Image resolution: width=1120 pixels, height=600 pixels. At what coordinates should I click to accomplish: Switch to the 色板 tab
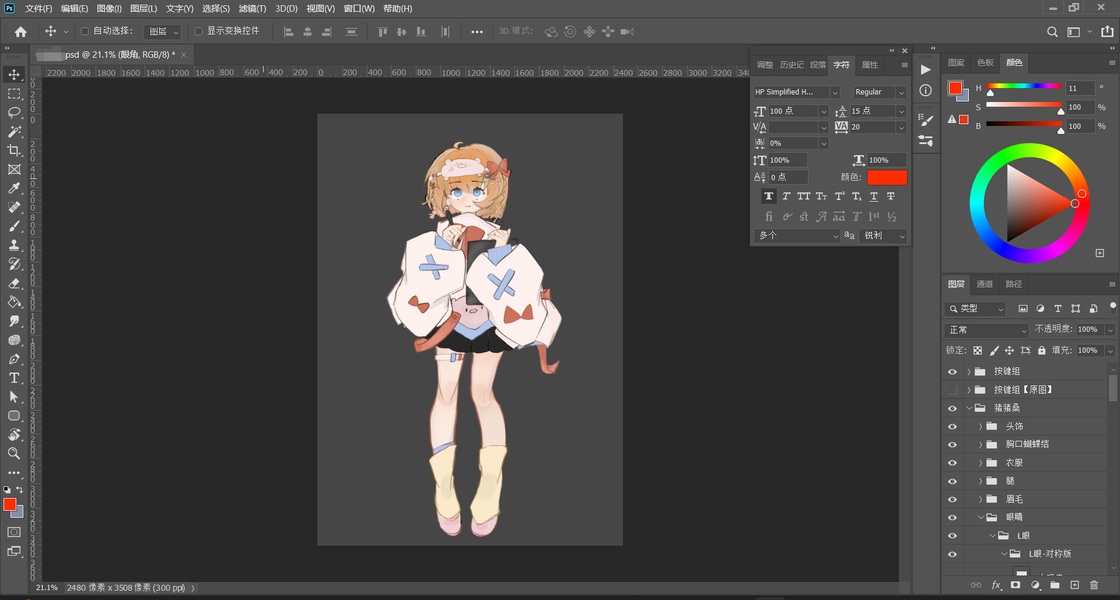coord(985,63)
